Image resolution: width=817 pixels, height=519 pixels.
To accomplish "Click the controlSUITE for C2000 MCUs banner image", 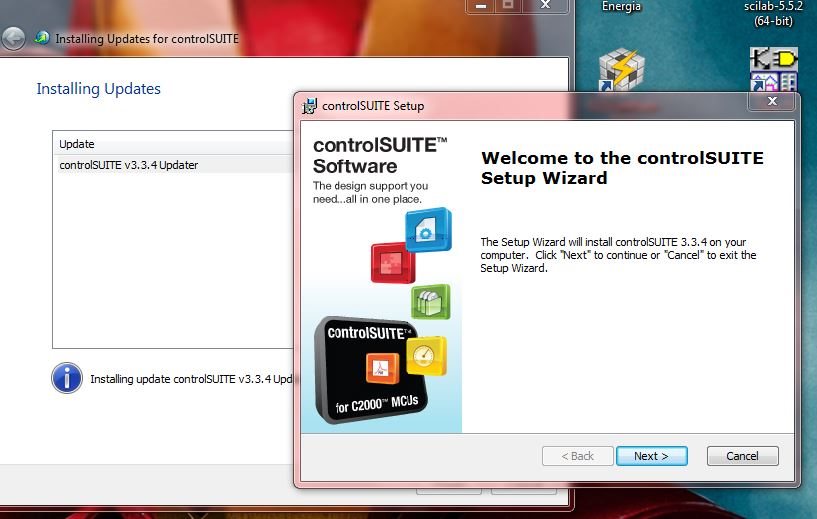I will coord(370,369).
